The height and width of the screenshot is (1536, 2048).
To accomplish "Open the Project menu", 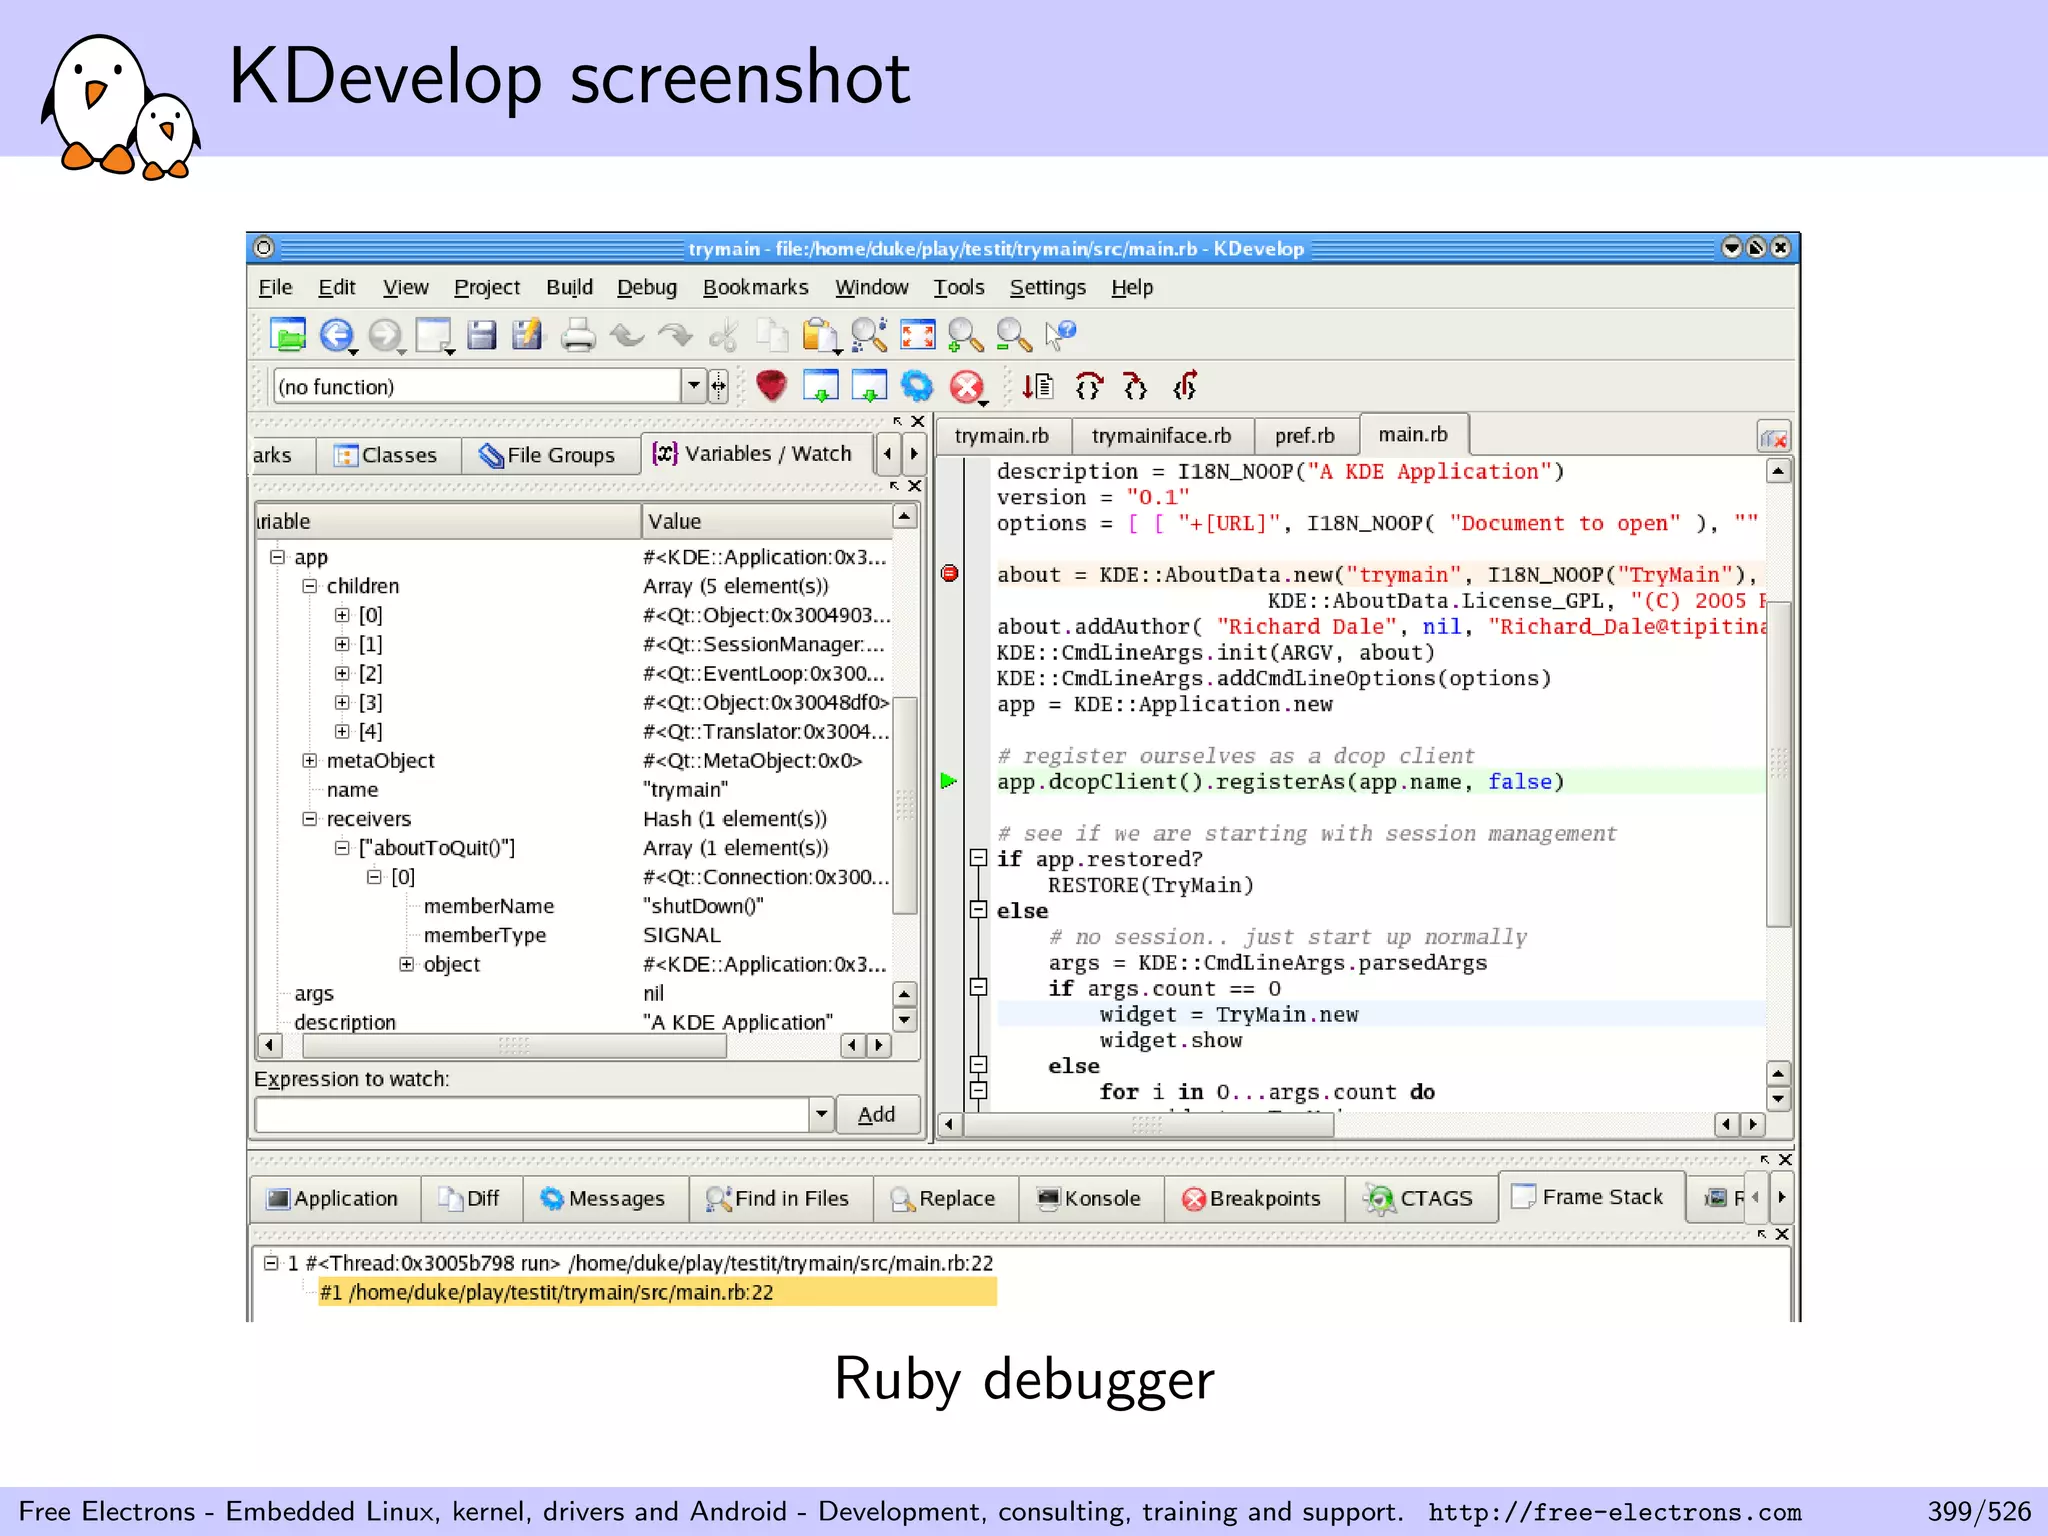I will [487, 288].
